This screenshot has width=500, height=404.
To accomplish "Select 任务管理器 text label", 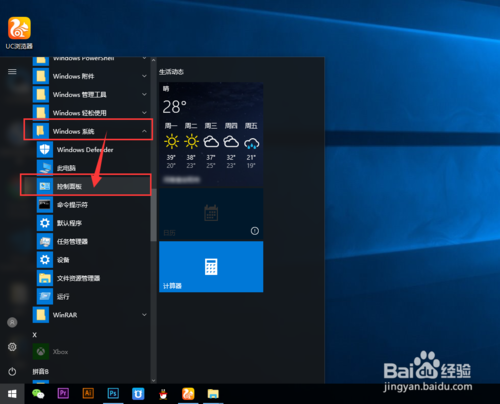I will pyautogui.click(x=72, y=241).
